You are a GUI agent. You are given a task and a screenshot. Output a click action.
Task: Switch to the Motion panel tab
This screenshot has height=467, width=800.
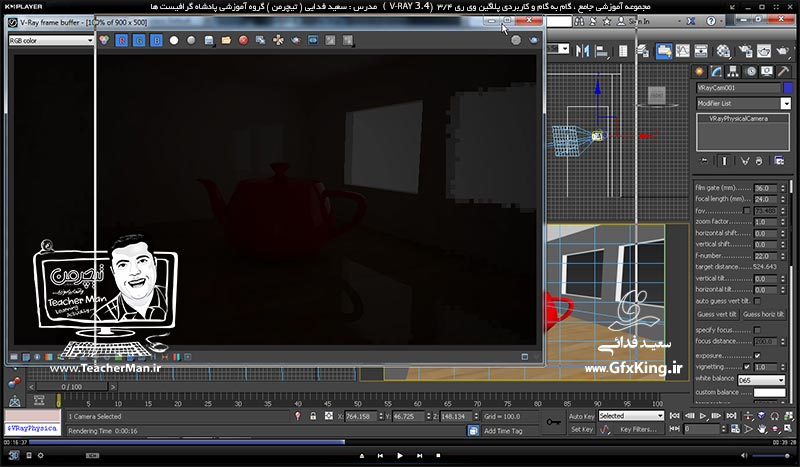pyautogui.click(x=751, y=71)
